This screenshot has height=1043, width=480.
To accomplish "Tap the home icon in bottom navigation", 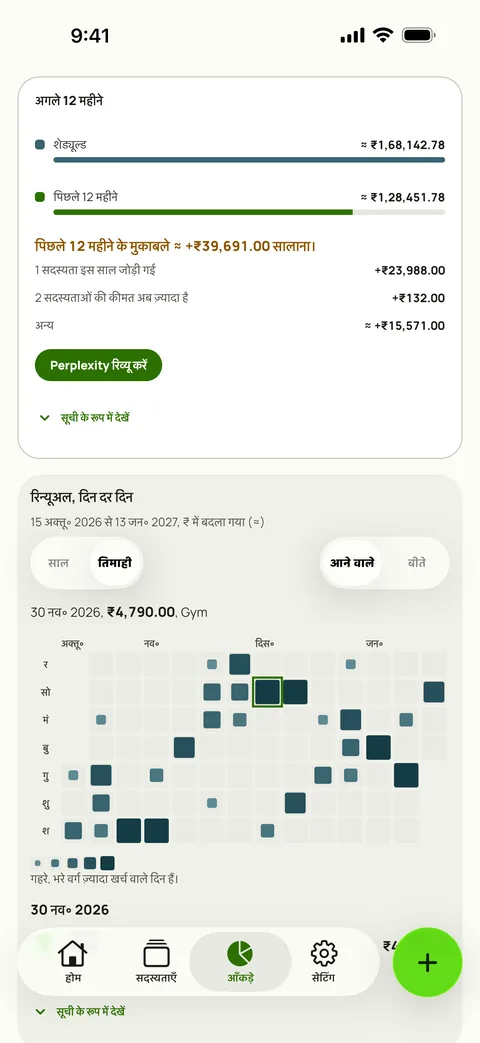I will [x=72, y=953].
